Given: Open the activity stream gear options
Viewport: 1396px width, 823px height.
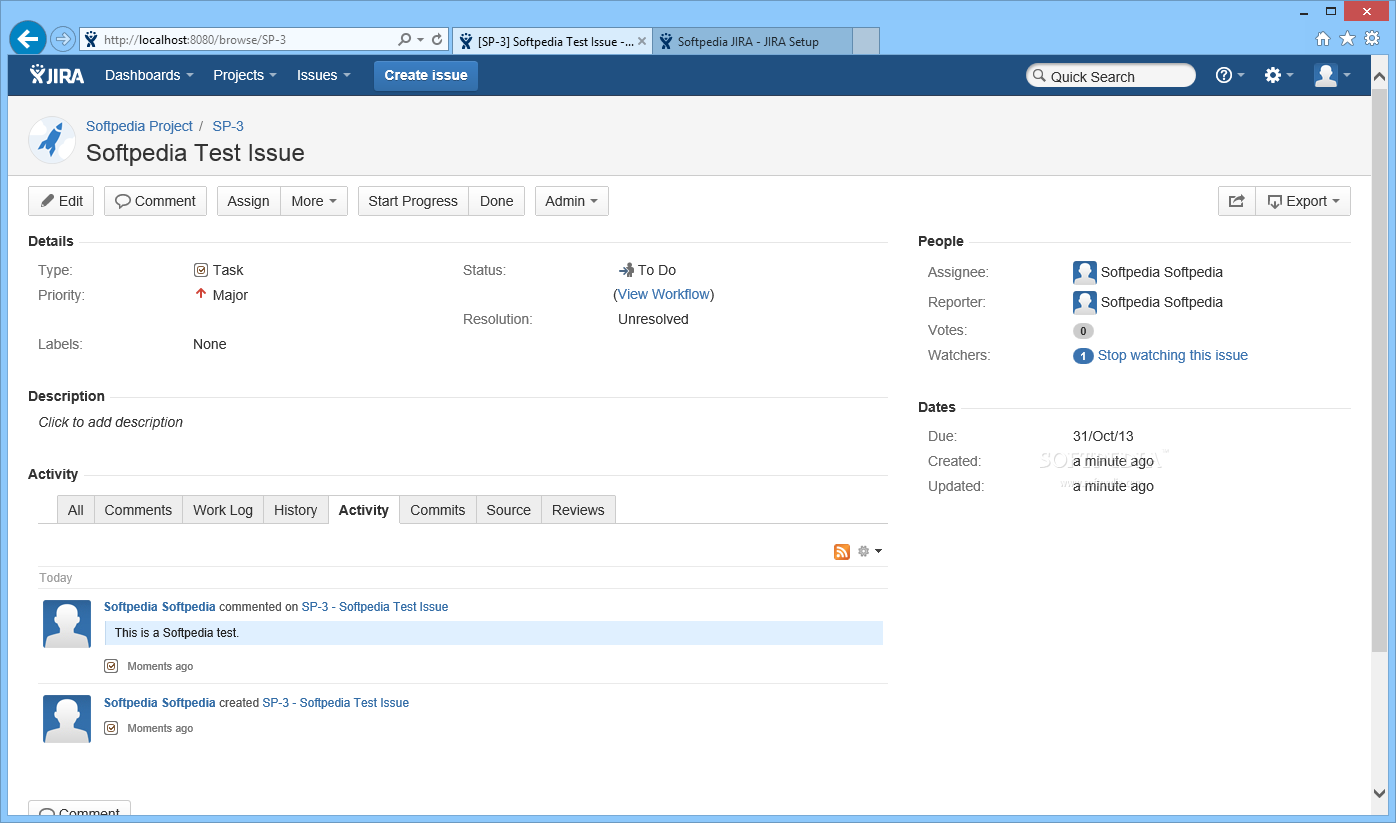Looking at the screenshot, I should 870,551.
